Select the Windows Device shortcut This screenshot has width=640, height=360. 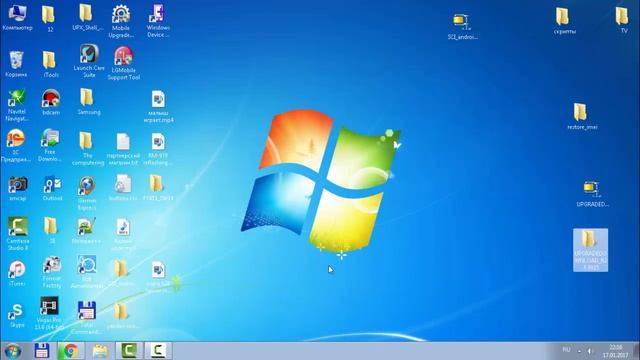pyautogui.click(x=158, y=21)
